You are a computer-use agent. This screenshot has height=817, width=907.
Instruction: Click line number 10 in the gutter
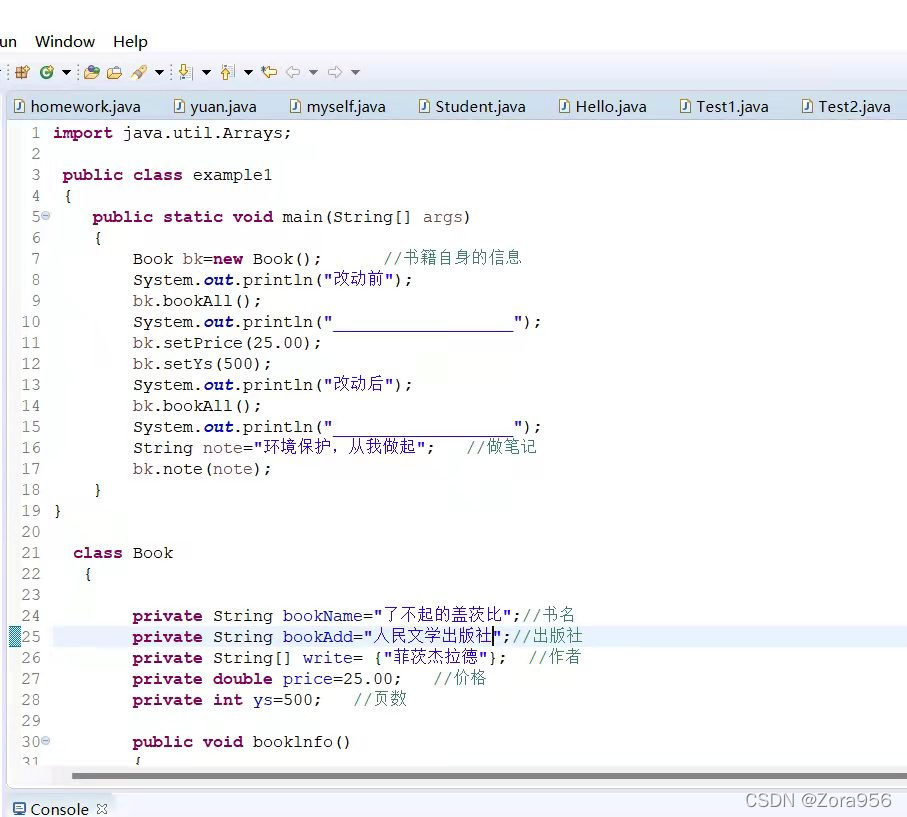pos(31,322)
